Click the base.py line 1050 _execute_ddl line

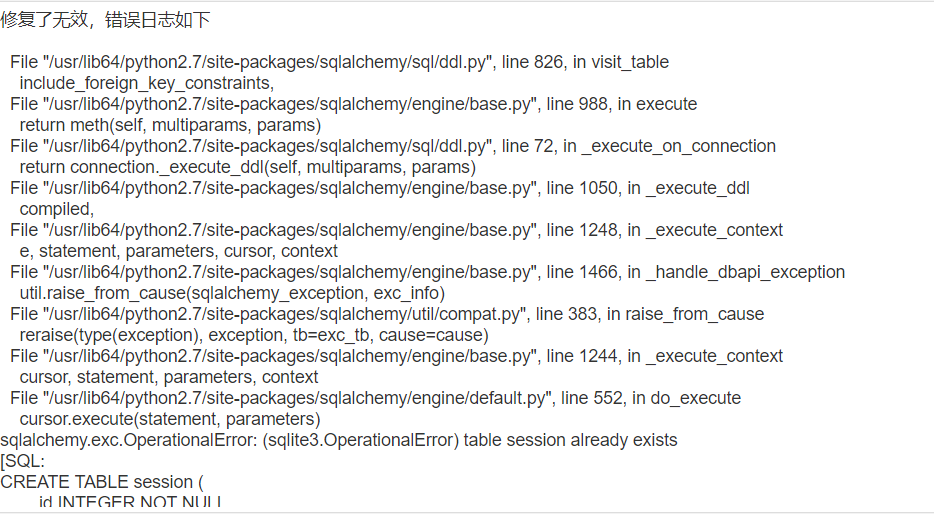coord(380,188)
